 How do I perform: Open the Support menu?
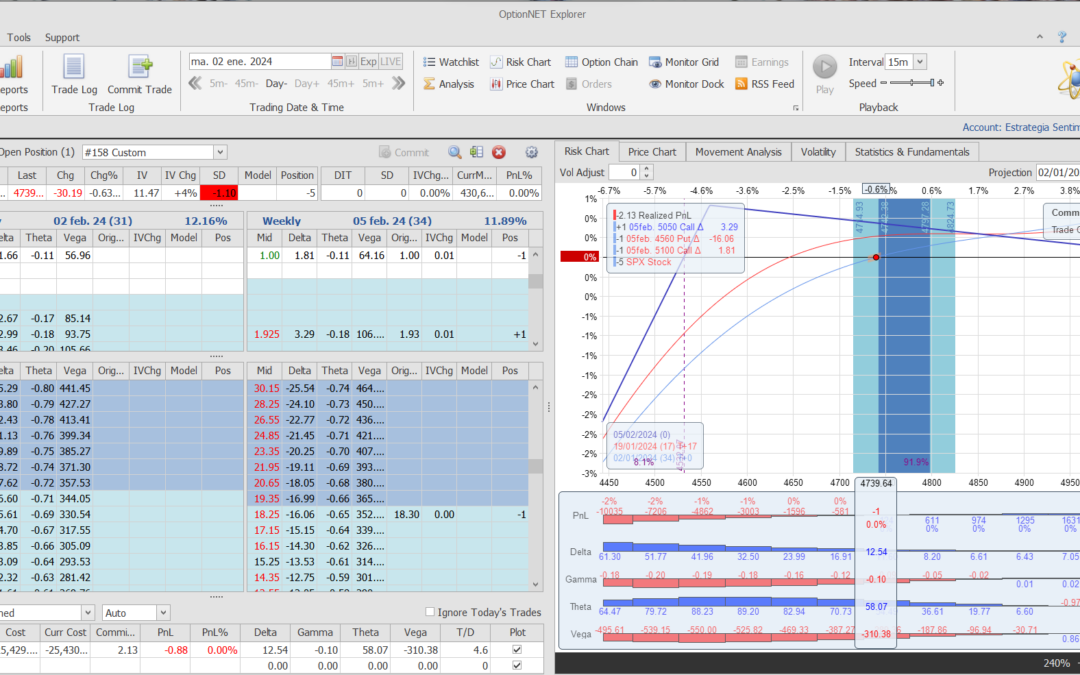click(x=62, y=37)
